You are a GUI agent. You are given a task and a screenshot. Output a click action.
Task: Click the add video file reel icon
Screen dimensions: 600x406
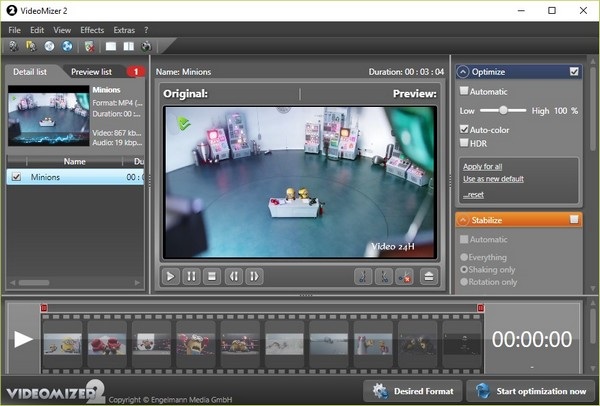(14, 46)
